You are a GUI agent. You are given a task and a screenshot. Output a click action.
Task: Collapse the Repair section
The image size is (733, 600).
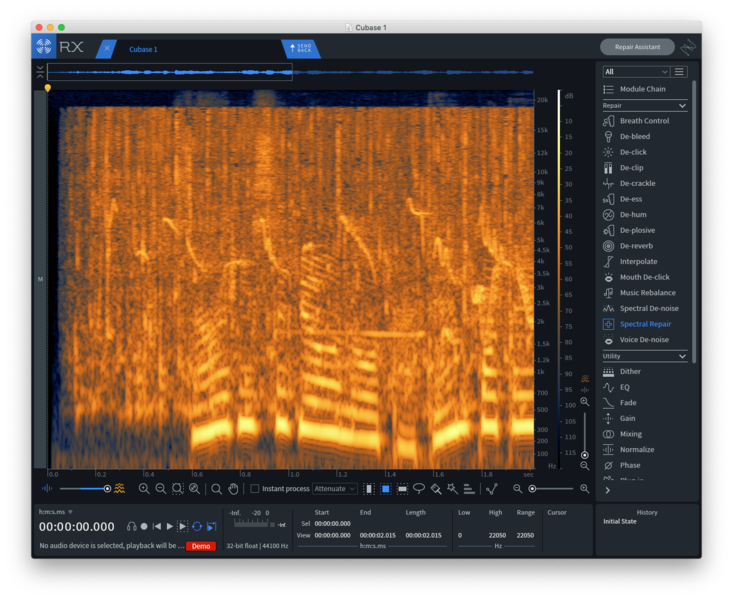pos(683,105)
